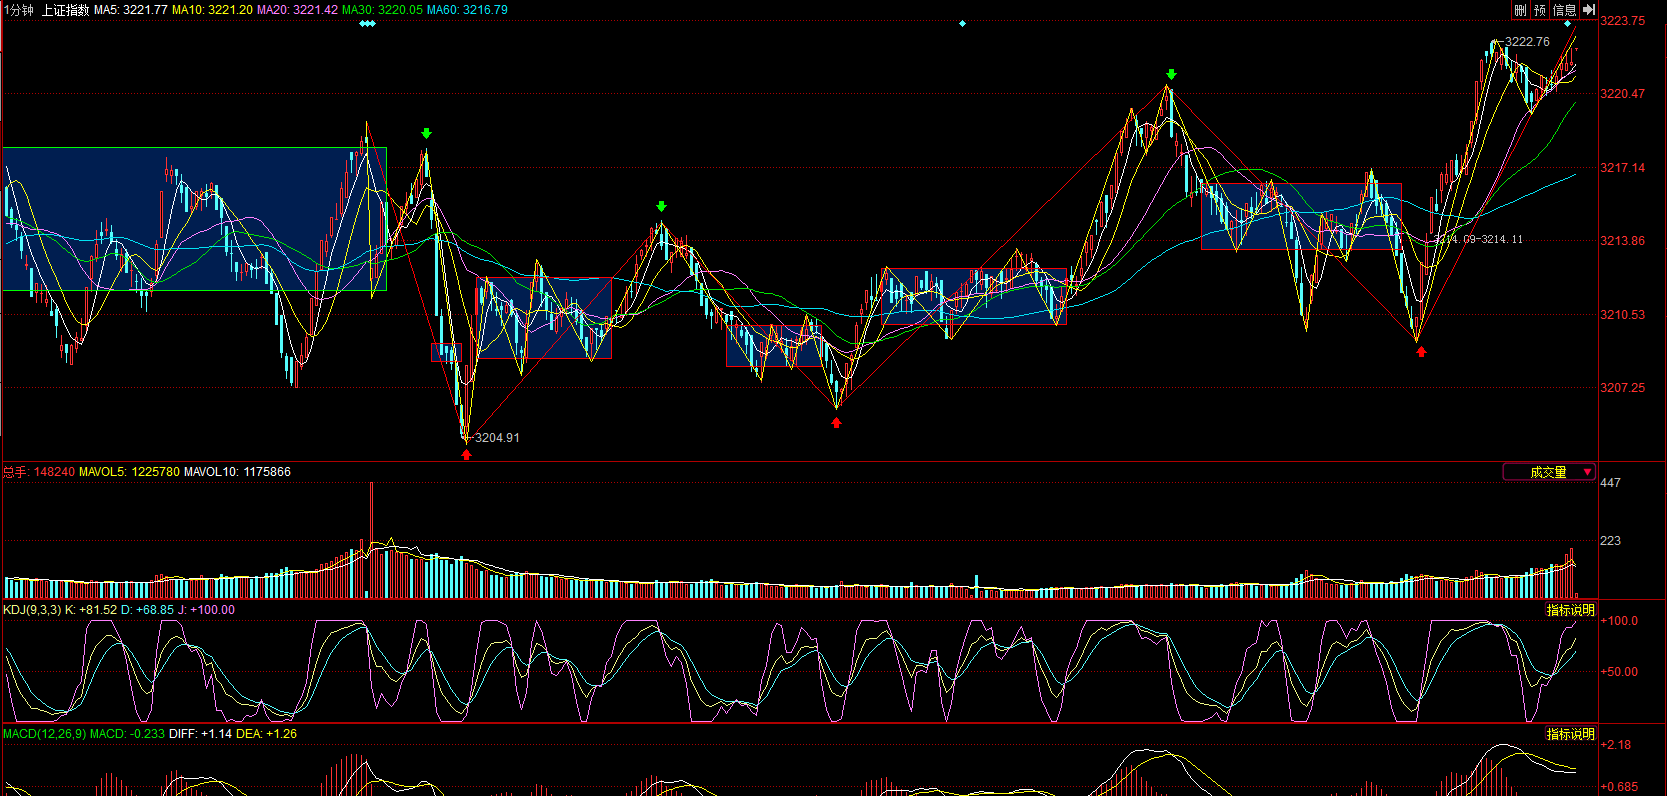Select the yellow MA10: 3221.20 label
This screenshot has width=1667, height=796.
[212, 10]
